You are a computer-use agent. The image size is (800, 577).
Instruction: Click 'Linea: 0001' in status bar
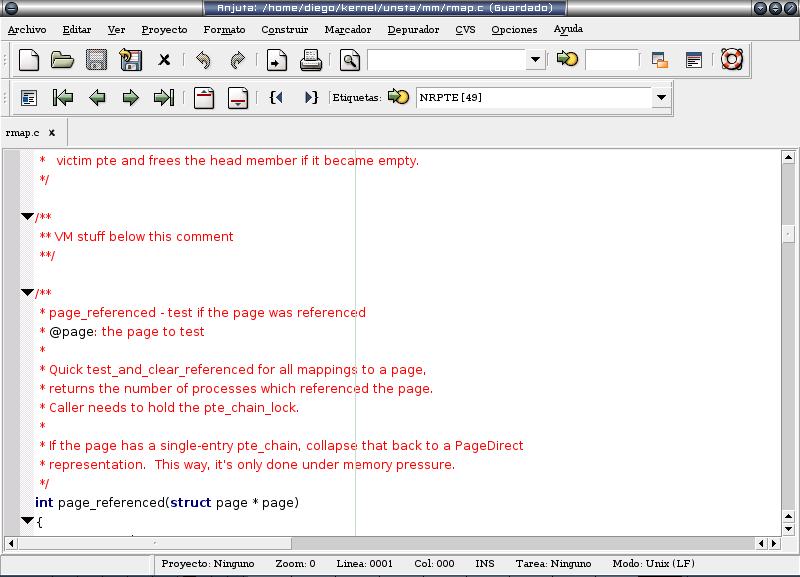click(364, 564)
